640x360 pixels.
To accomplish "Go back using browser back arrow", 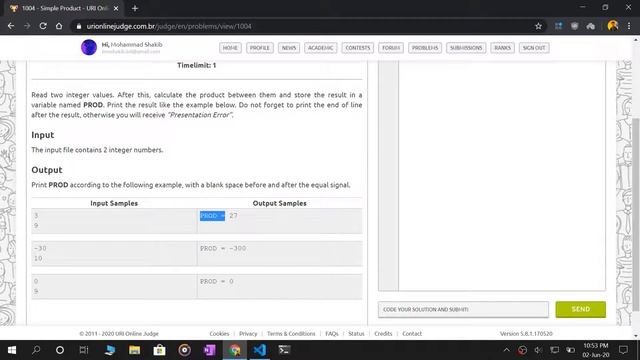I will click(x=11, y=26).
